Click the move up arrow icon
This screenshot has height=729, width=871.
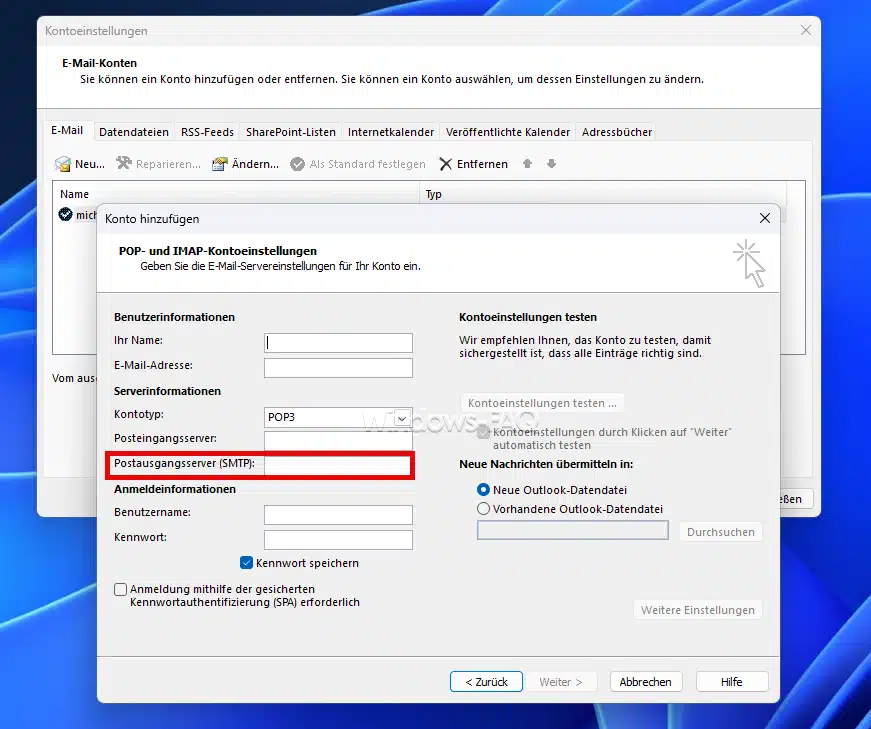click(x=528, y=164)
